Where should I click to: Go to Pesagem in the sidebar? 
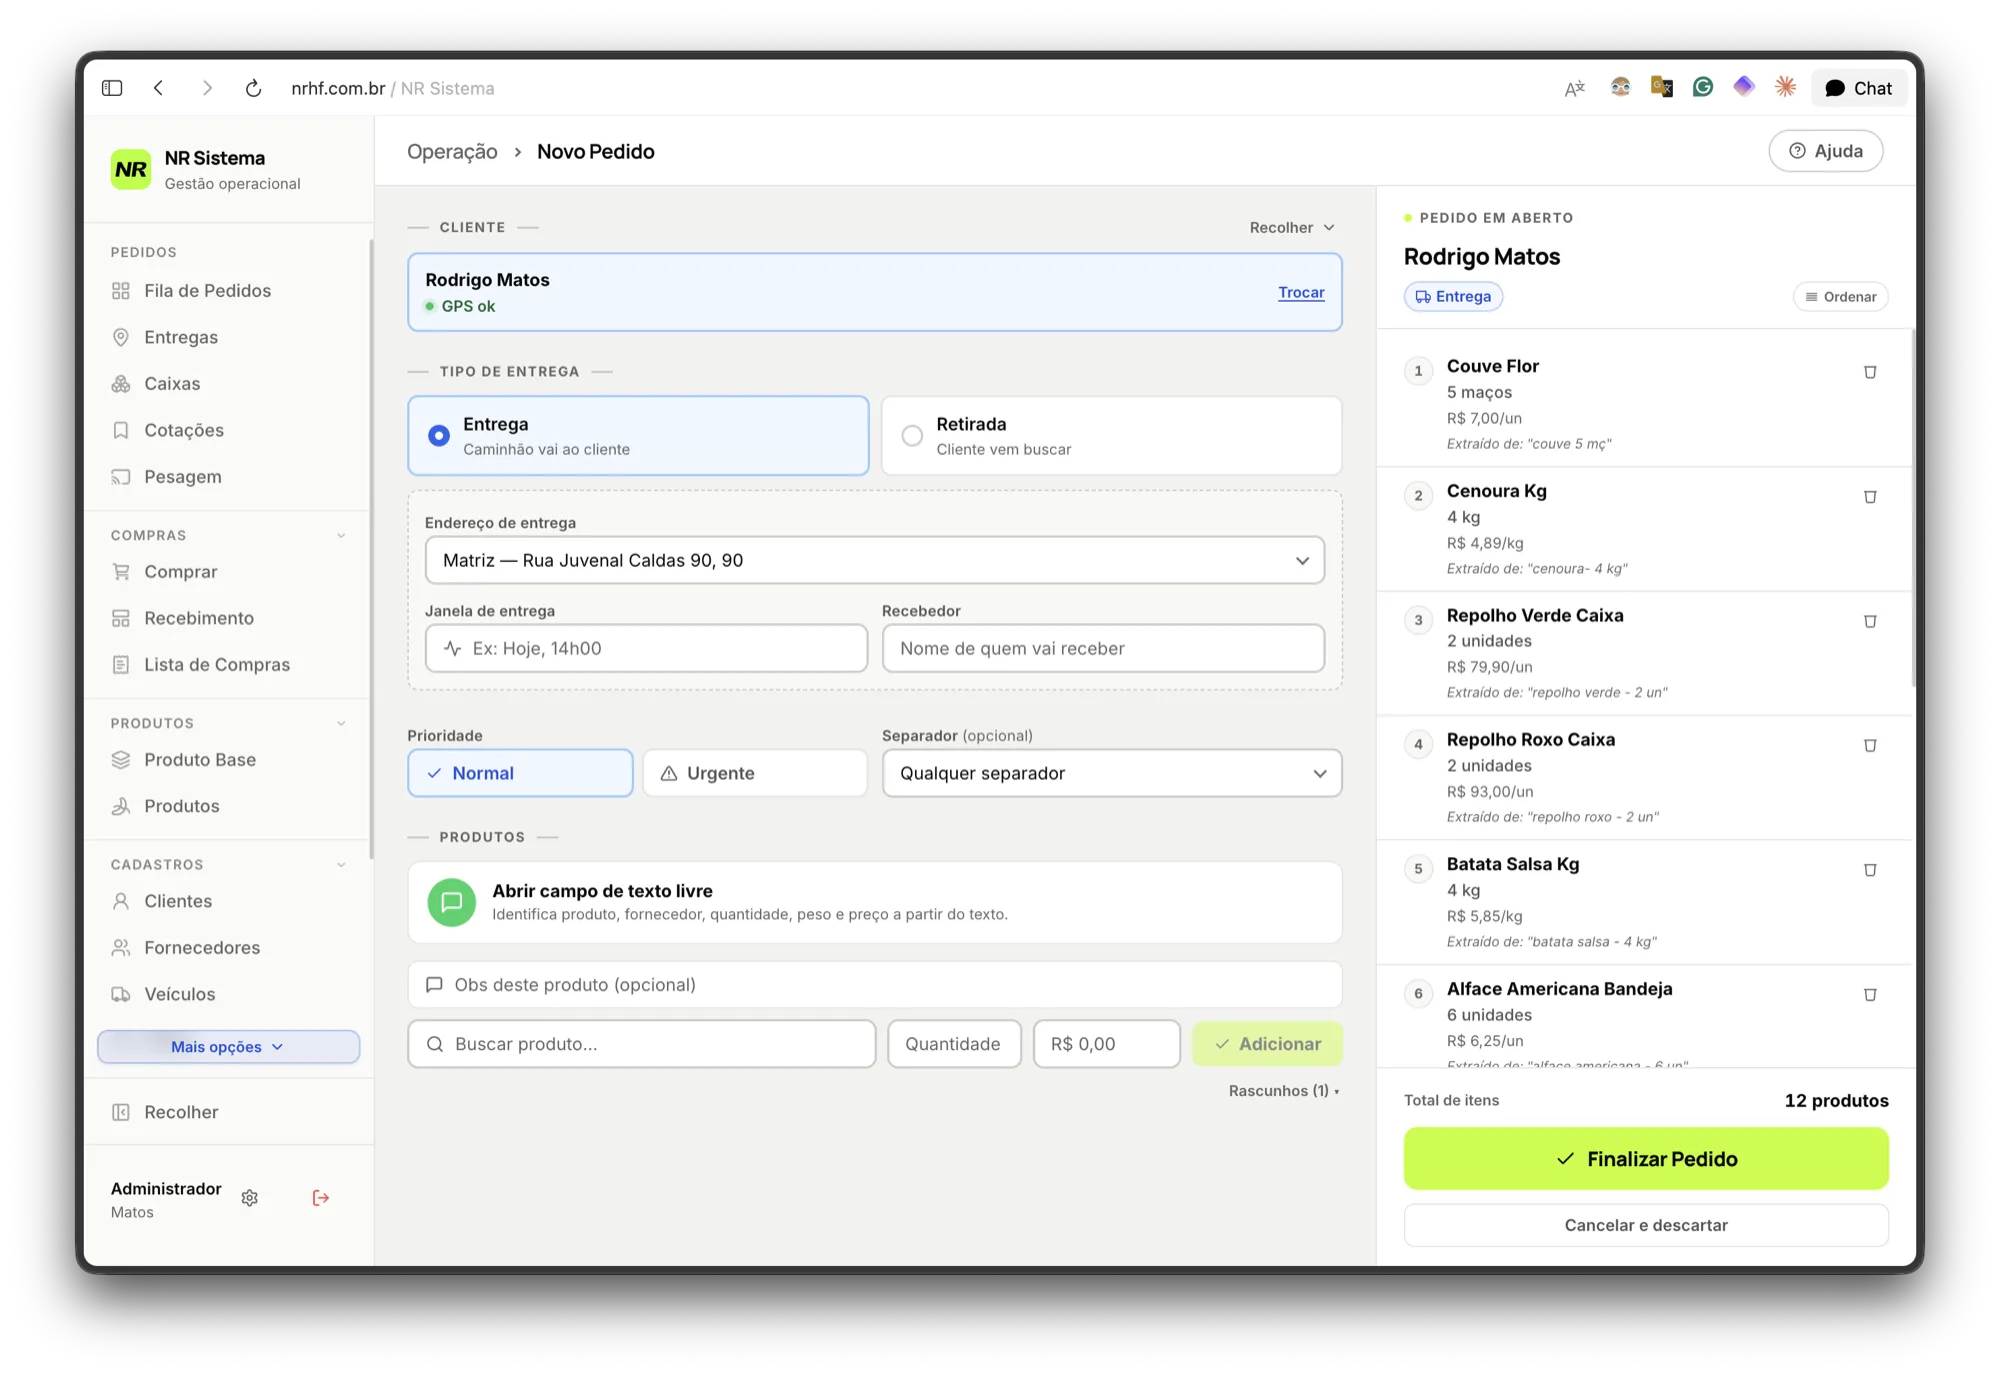pos(183,477)
